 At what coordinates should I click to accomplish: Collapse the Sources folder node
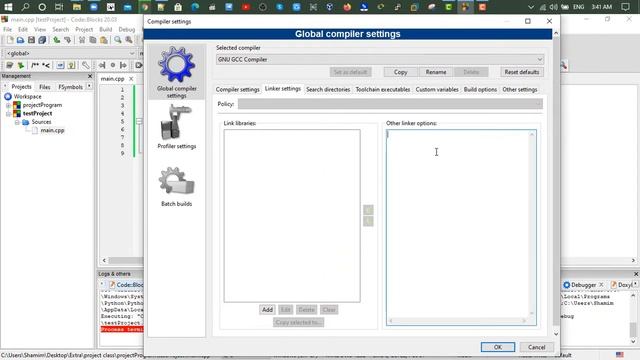click(17, 122)
